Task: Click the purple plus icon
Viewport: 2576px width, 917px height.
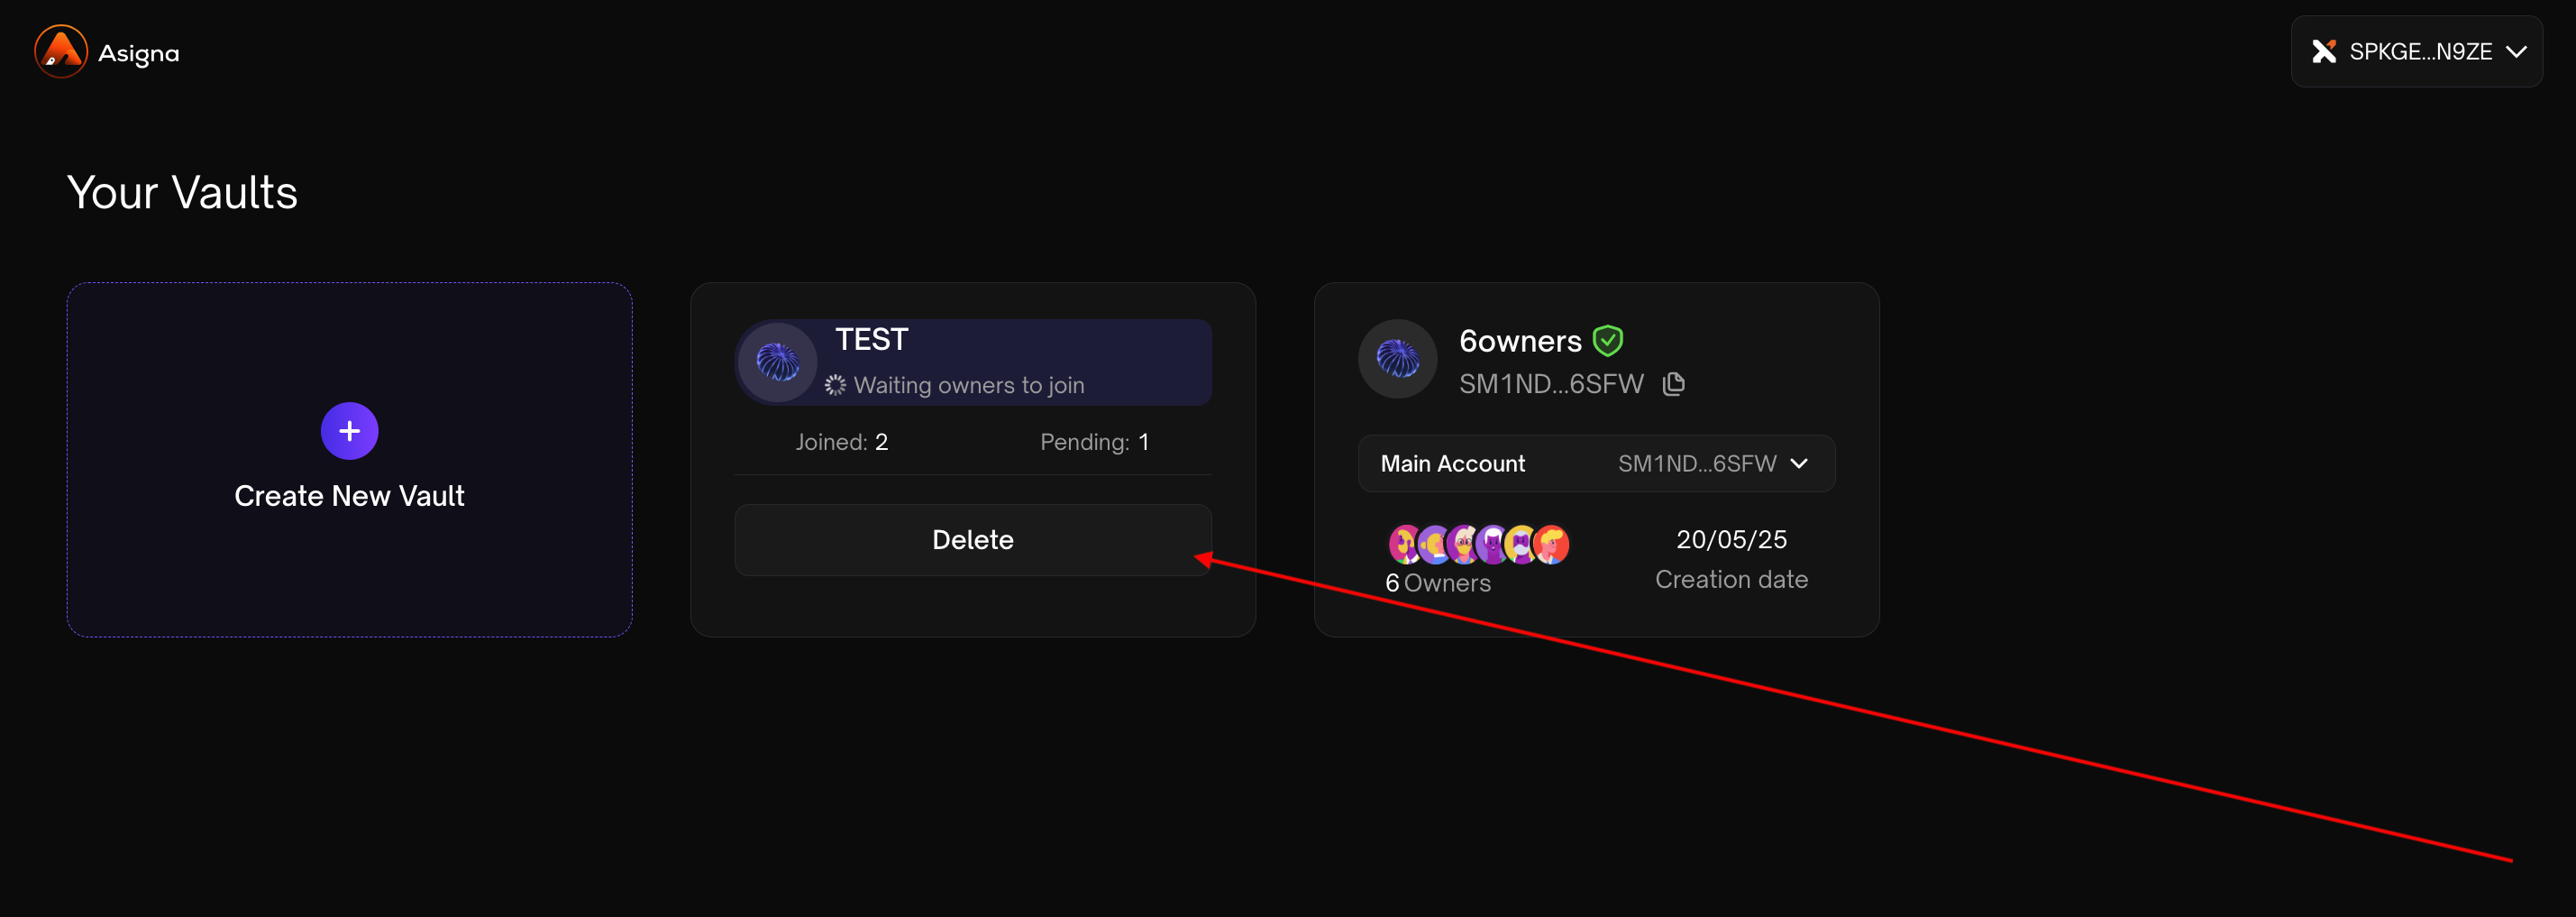Action: (349, 431)
